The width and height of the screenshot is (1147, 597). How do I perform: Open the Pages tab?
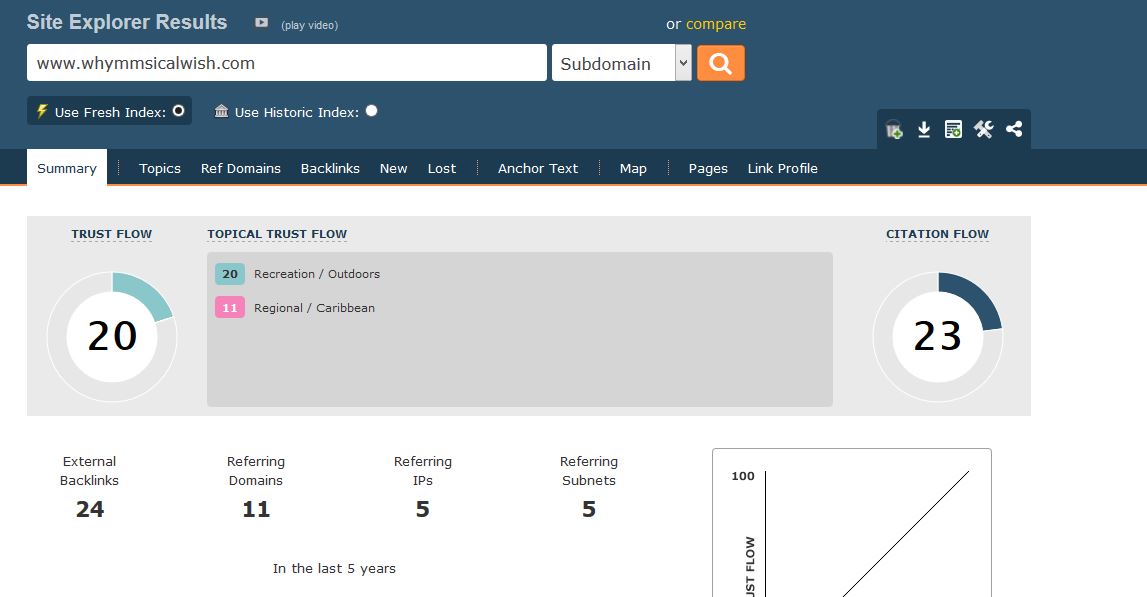708,168
